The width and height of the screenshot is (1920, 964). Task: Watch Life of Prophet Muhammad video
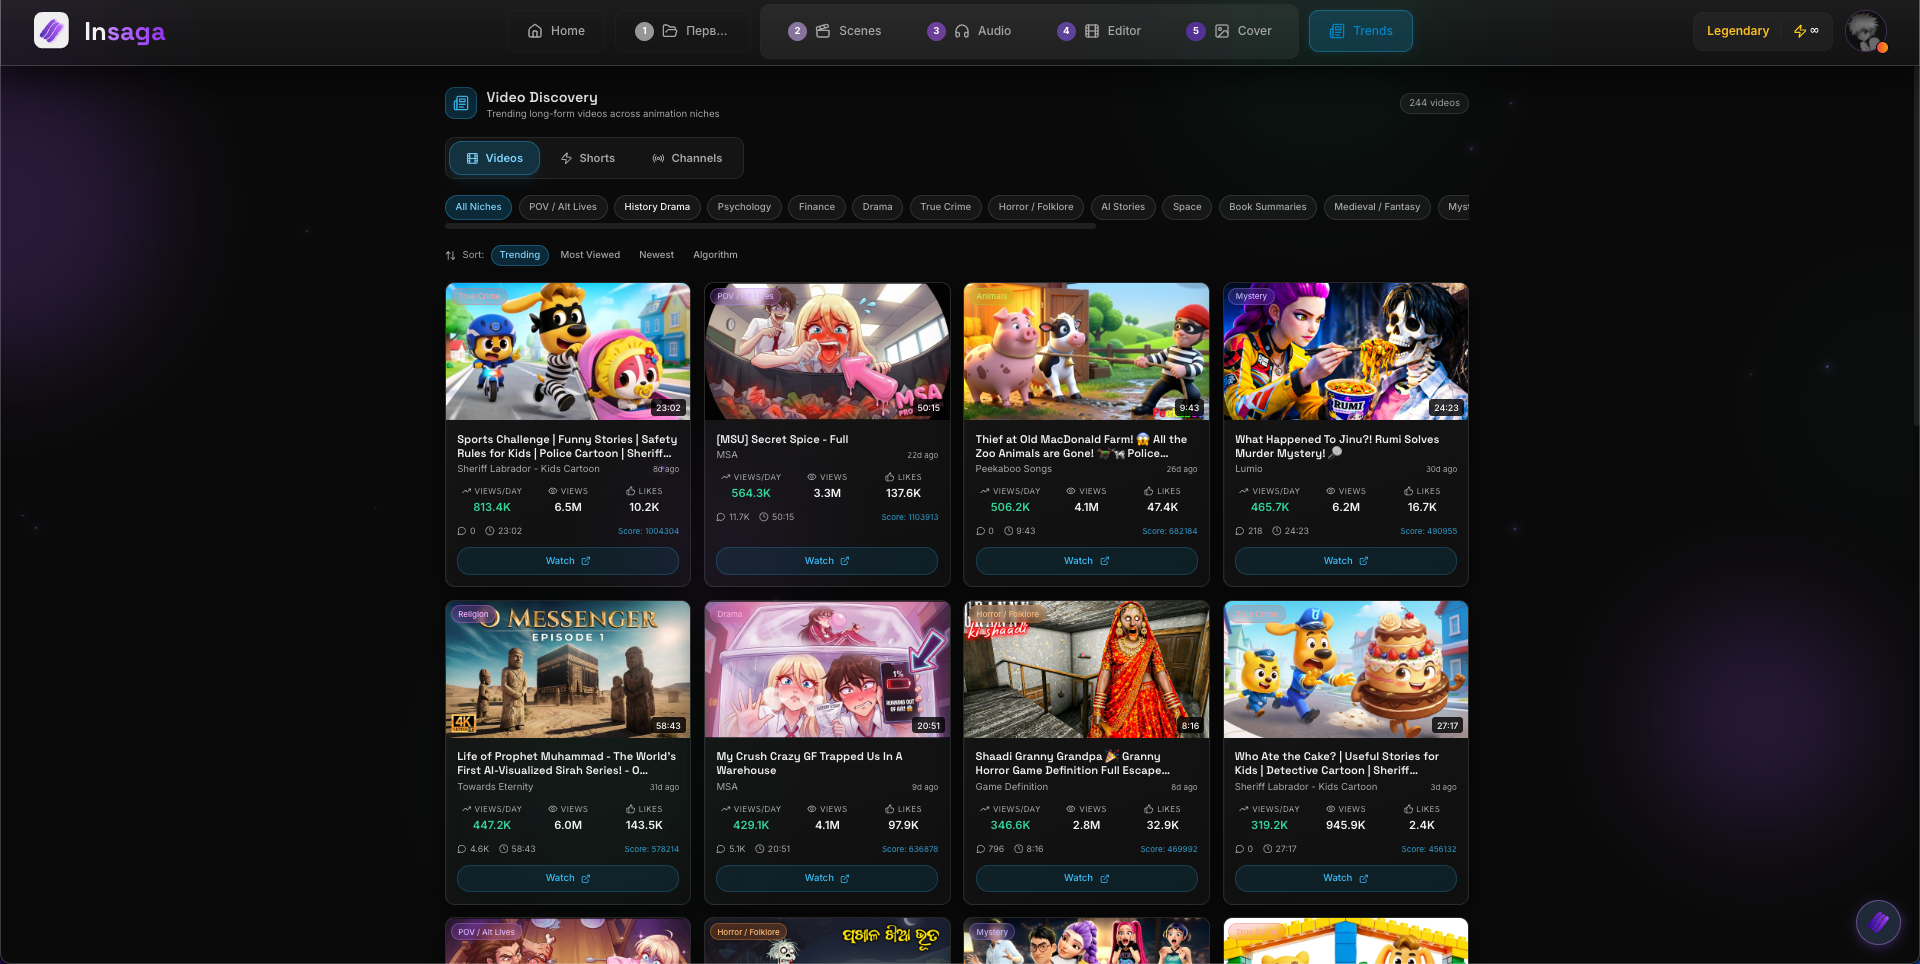click(x=568, y=878)
